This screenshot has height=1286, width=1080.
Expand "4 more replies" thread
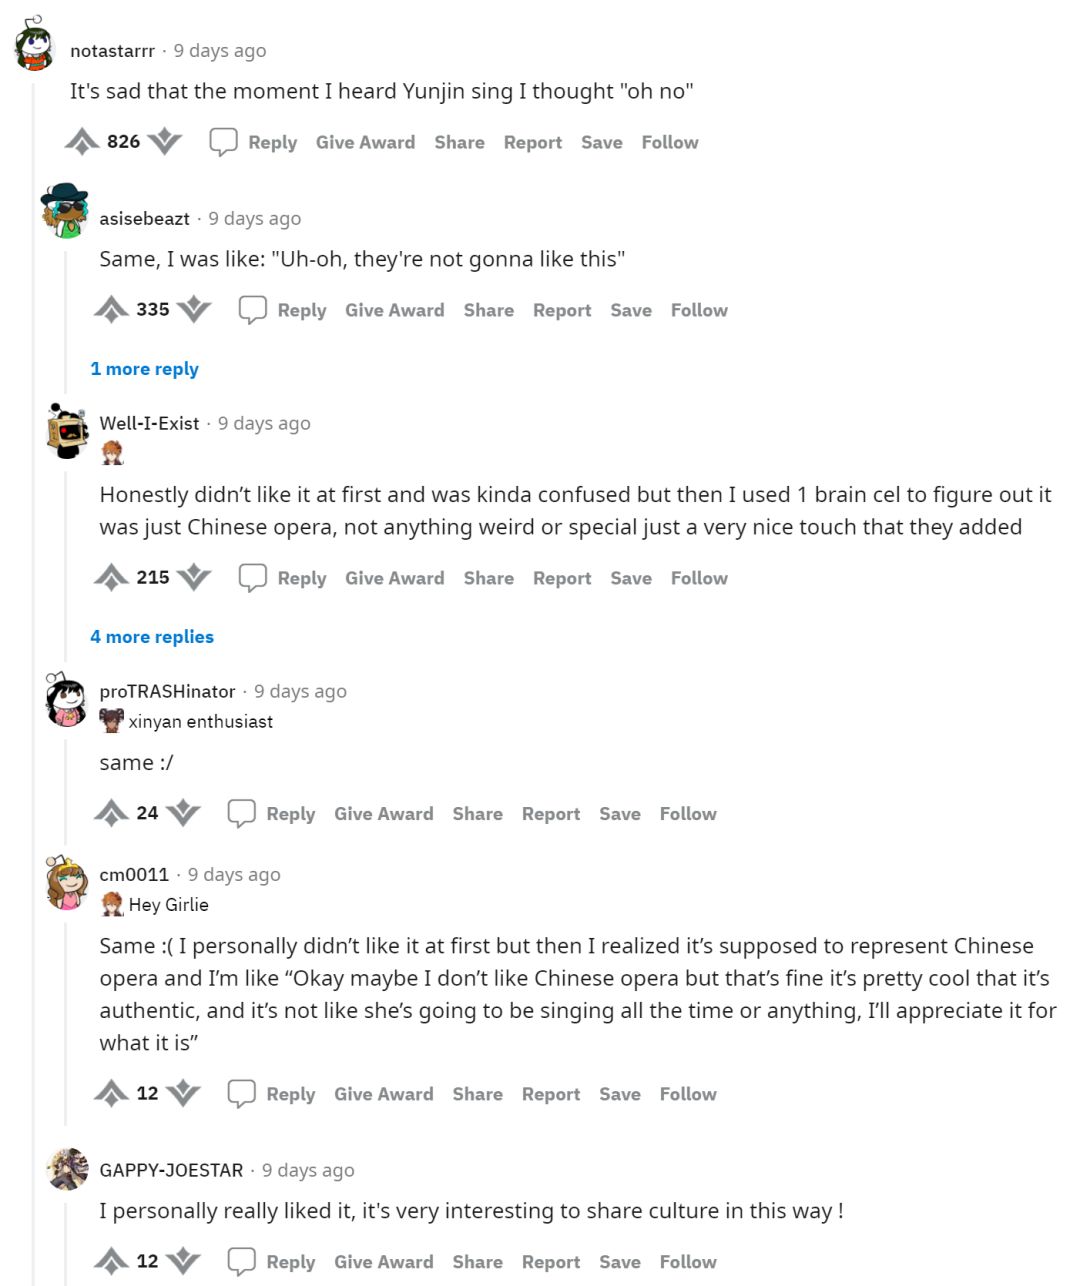coord(152,637)
